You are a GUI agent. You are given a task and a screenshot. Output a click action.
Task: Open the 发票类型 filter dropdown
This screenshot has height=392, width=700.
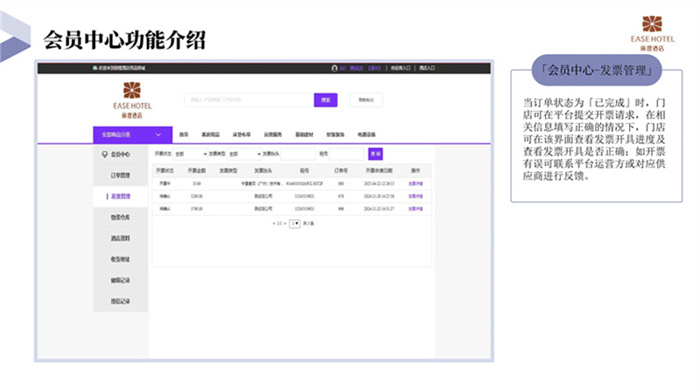point(244,154)
